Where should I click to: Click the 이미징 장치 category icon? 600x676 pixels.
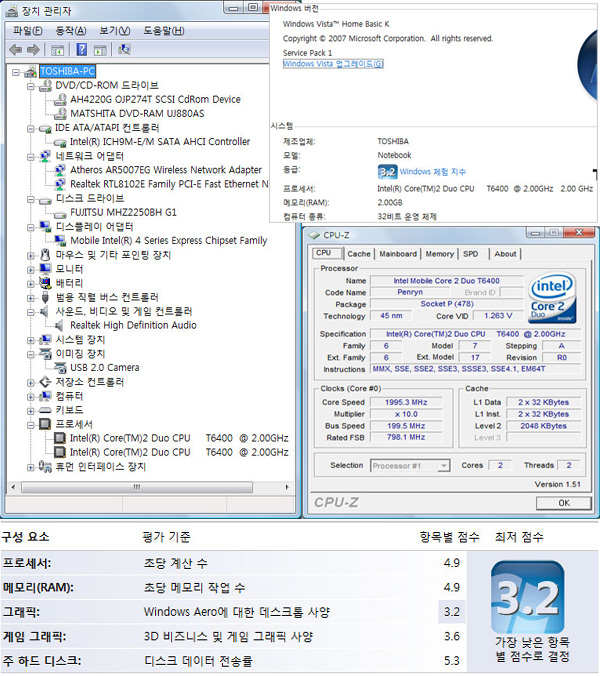pyautogui.click(x=45, y=354)
